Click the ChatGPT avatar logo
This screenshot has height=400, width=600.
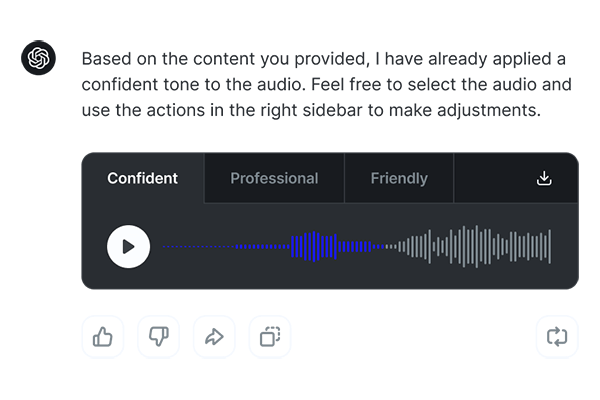38,58
